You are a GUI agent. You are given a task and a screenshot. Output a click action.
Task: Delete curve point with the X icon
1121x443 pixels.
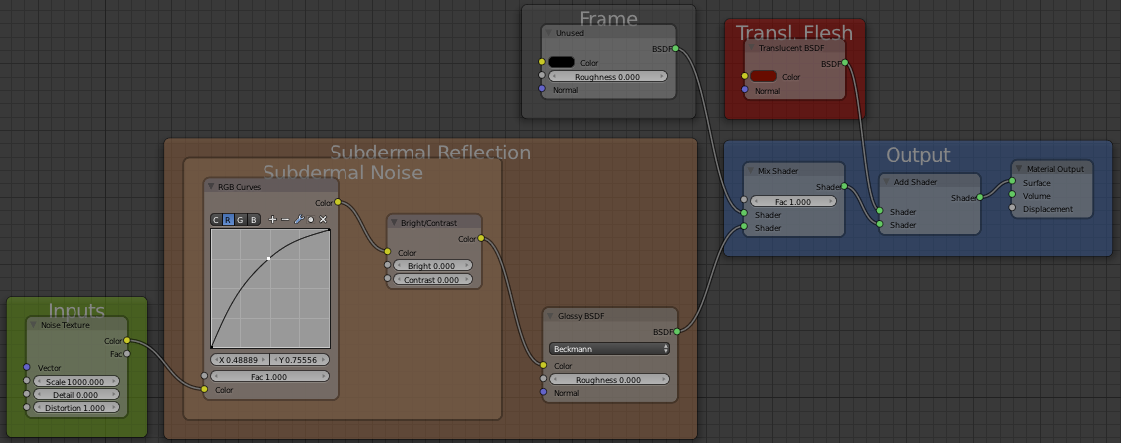(323, 219)
